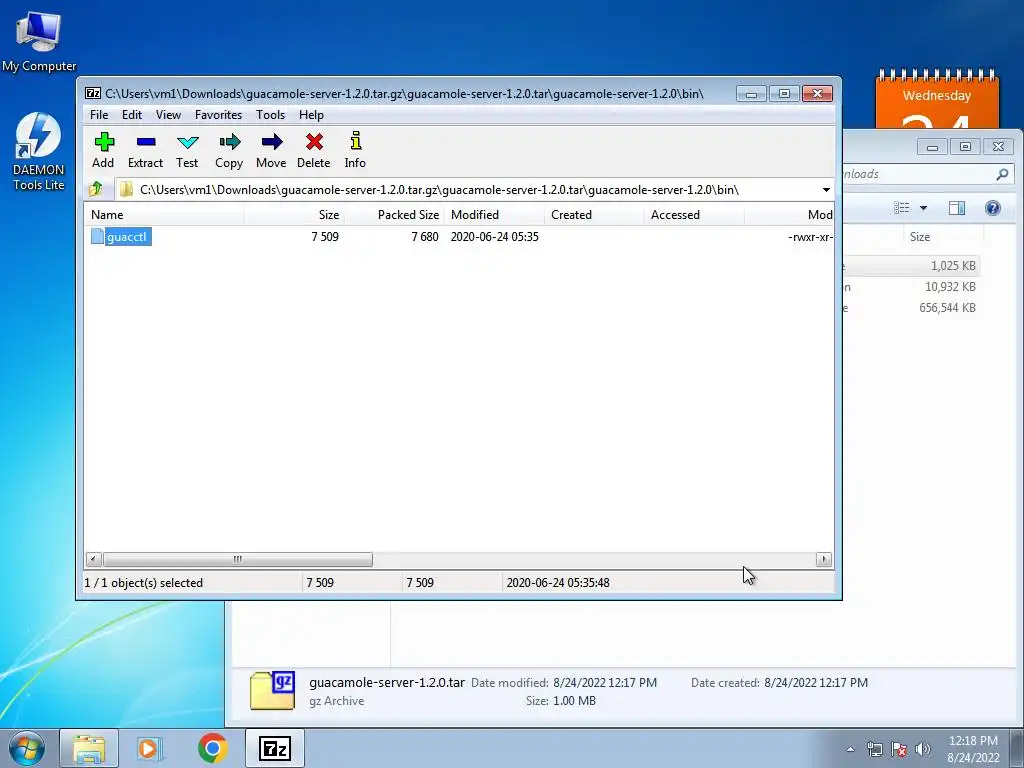Click the calendar gadget showing Wednesday
The width and height of the screenshot is (1024, 768).
point(936,98)
